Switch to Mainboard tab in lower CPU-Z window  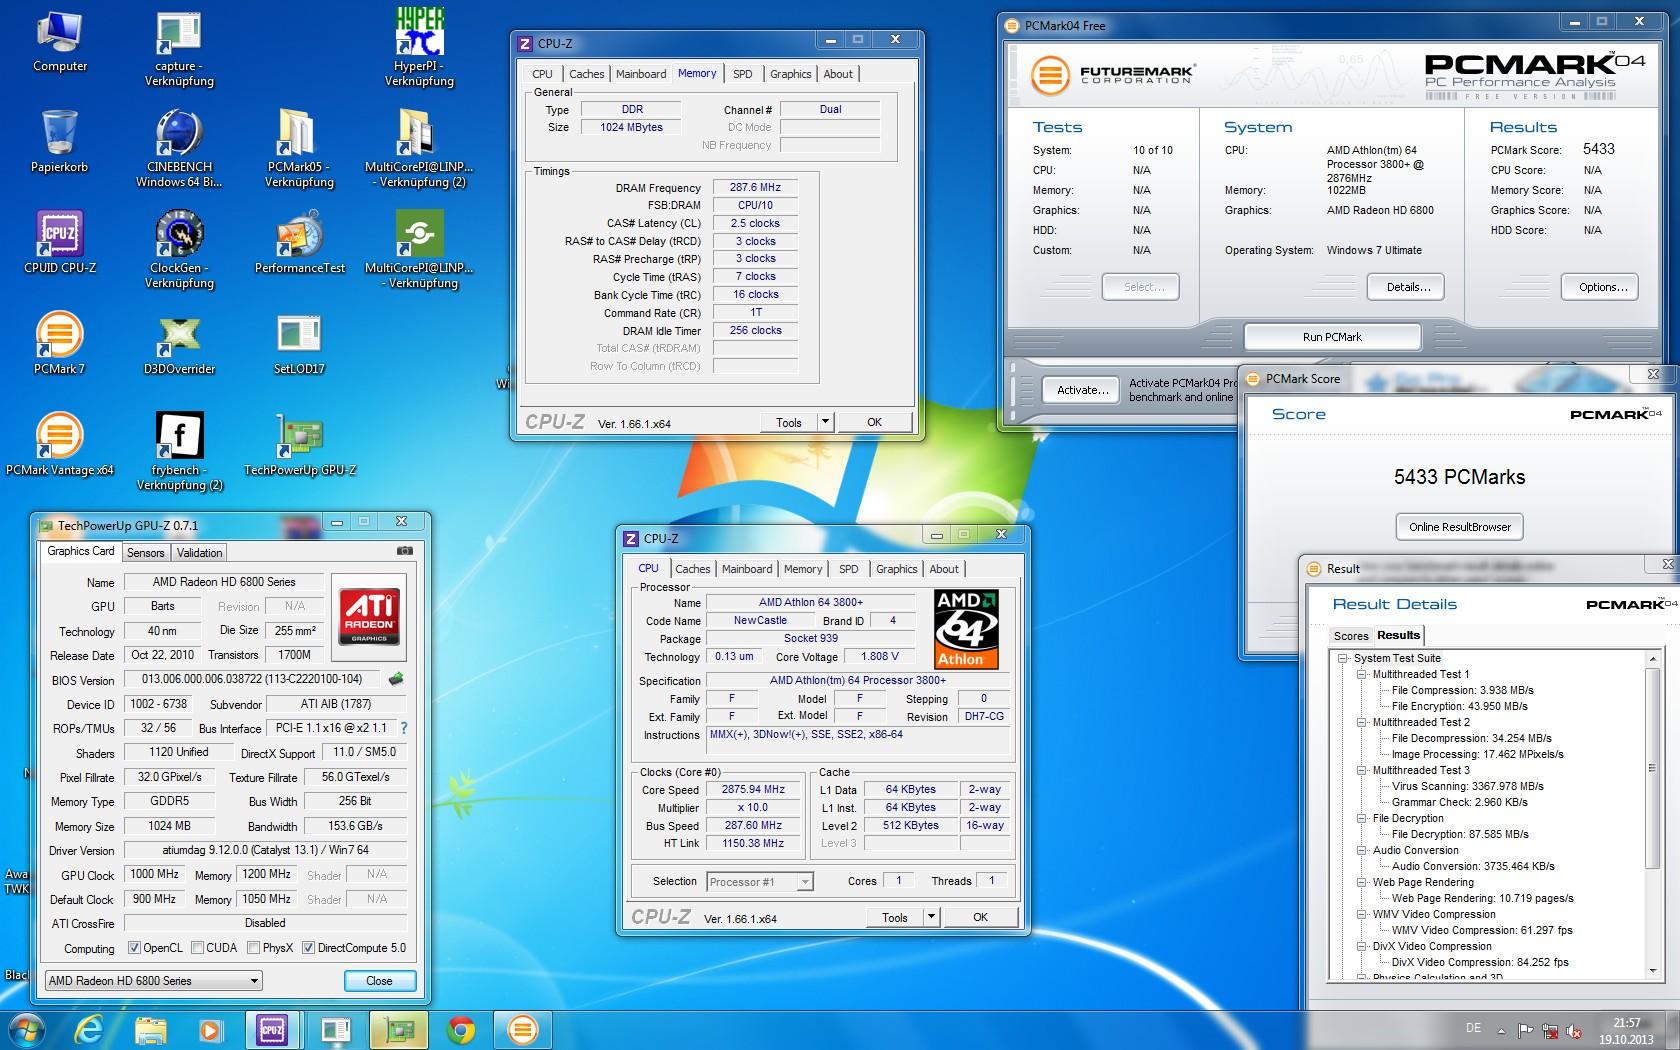[747, 569]
